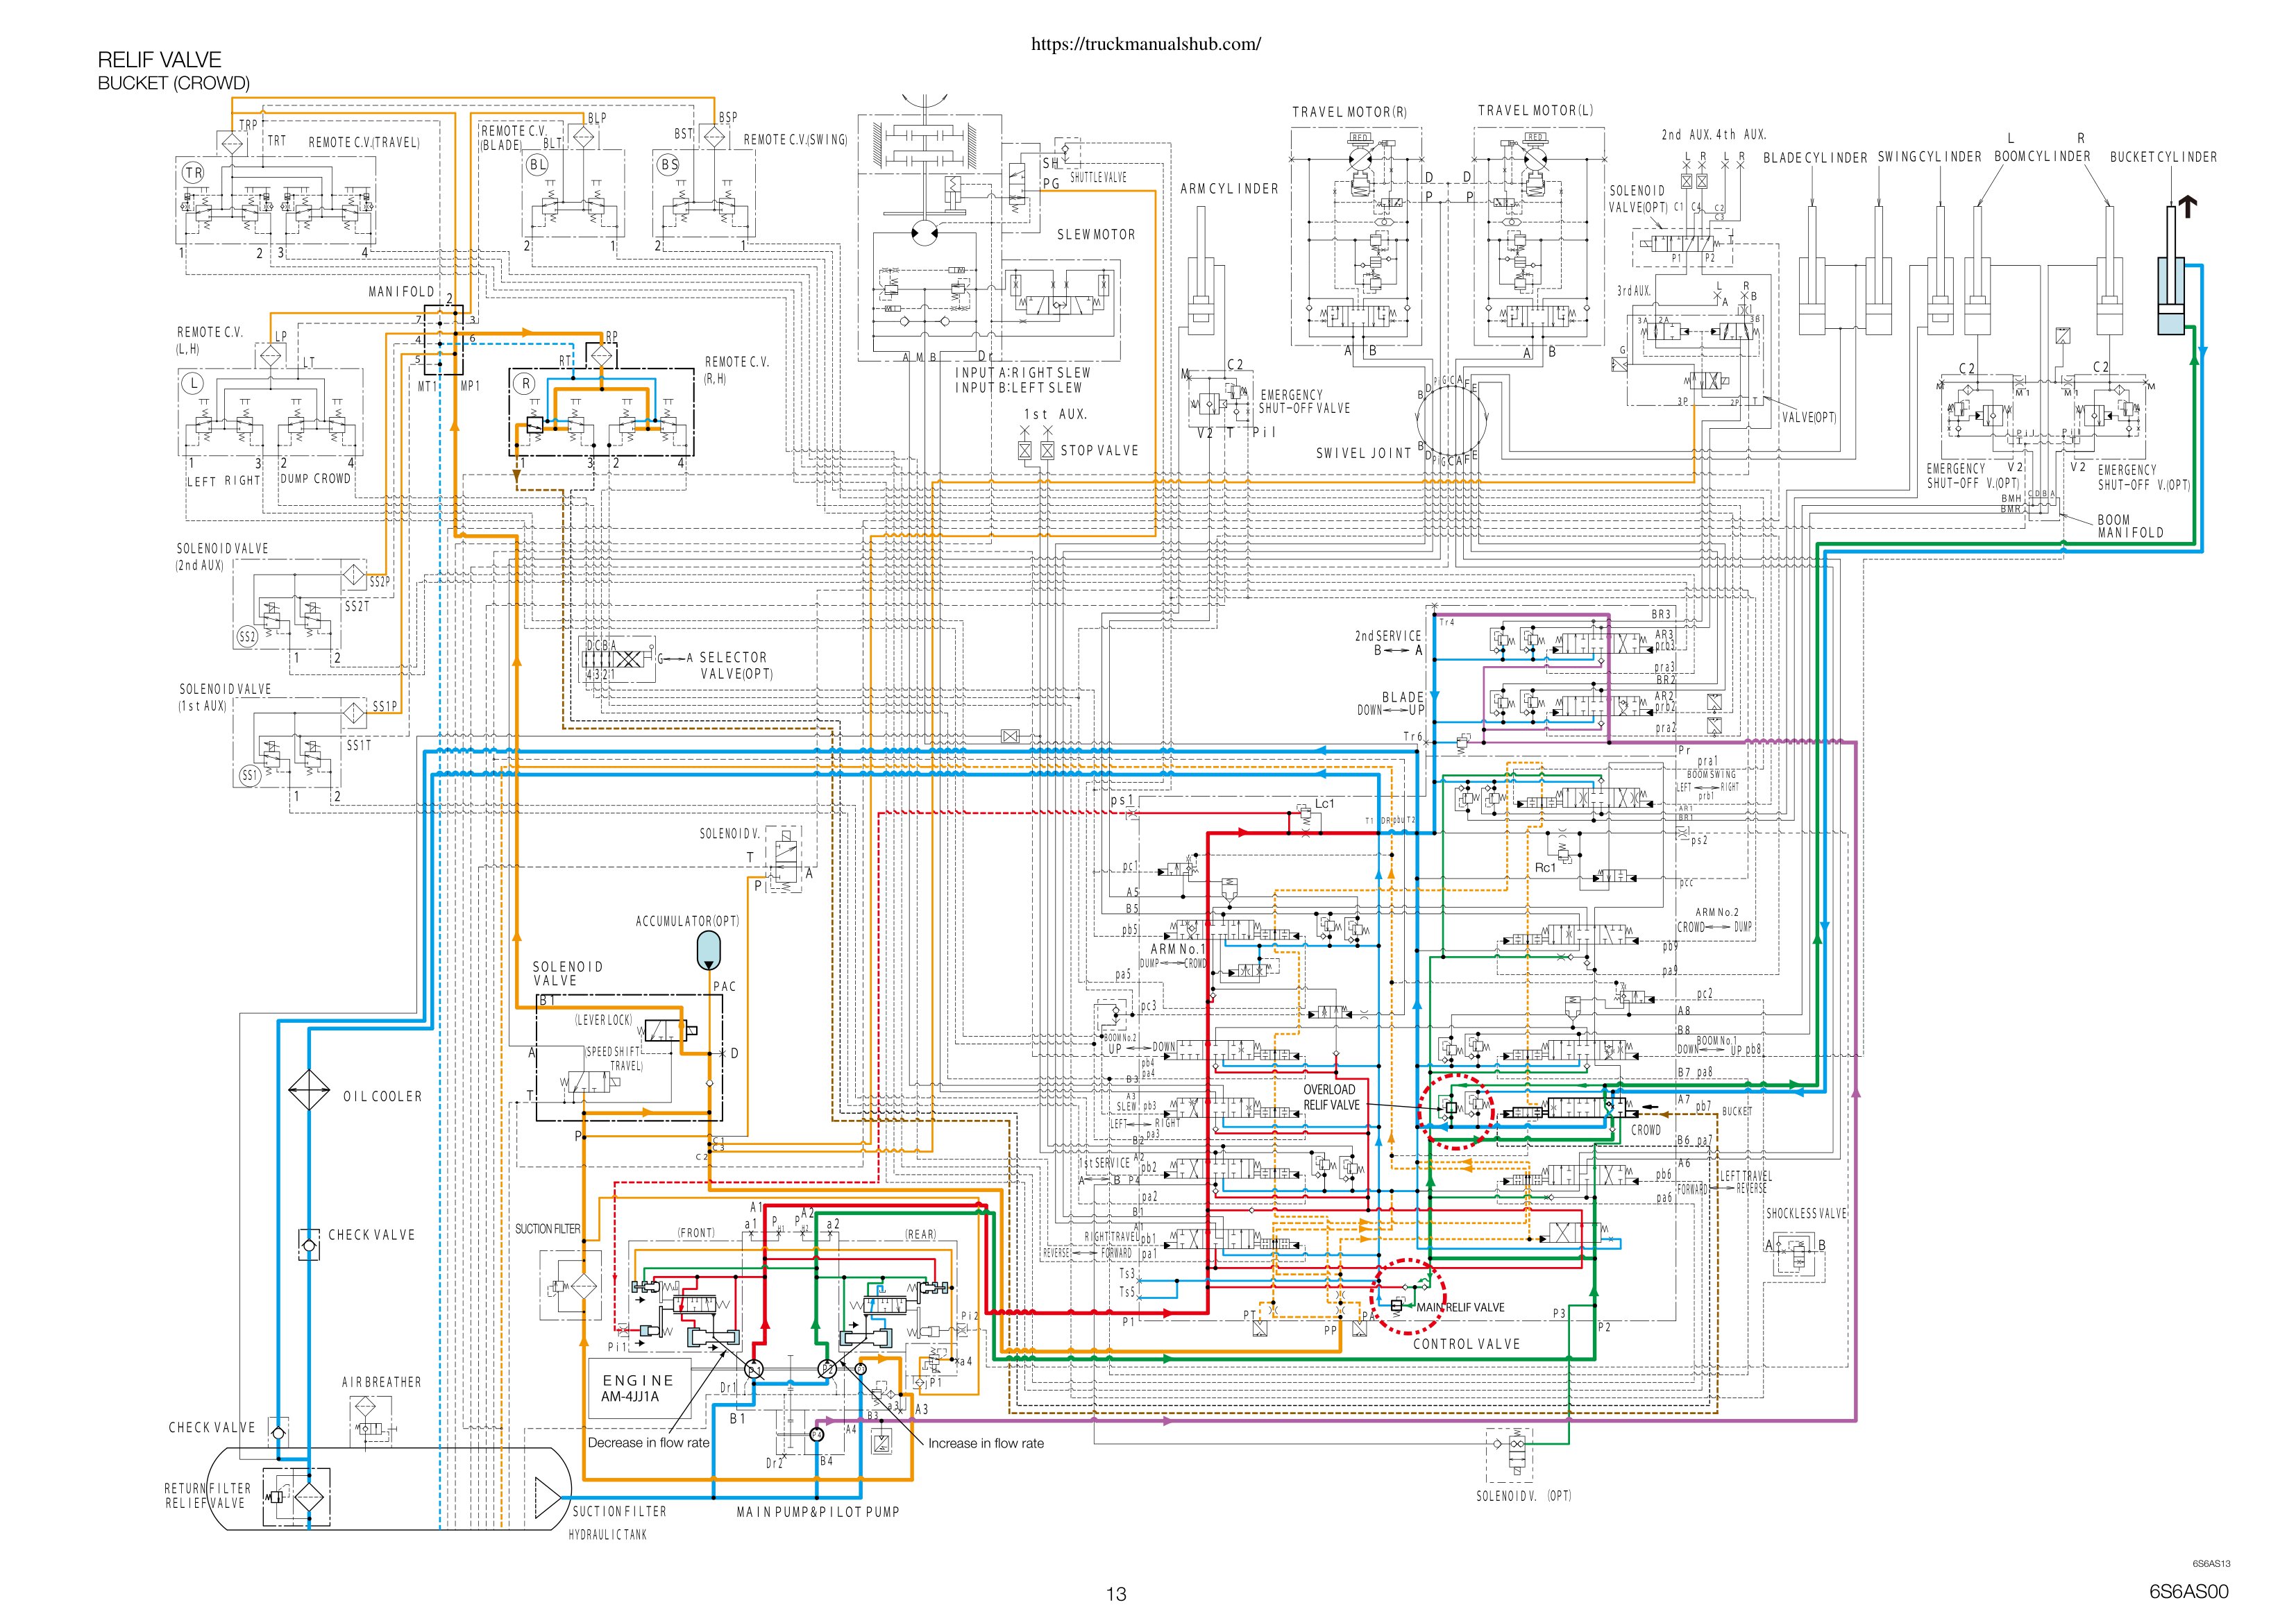The width and height of the screenshot is (2296, 1623).
Task: Click the Increase in flow rate annotation
Action: [x=986, y=1443]
